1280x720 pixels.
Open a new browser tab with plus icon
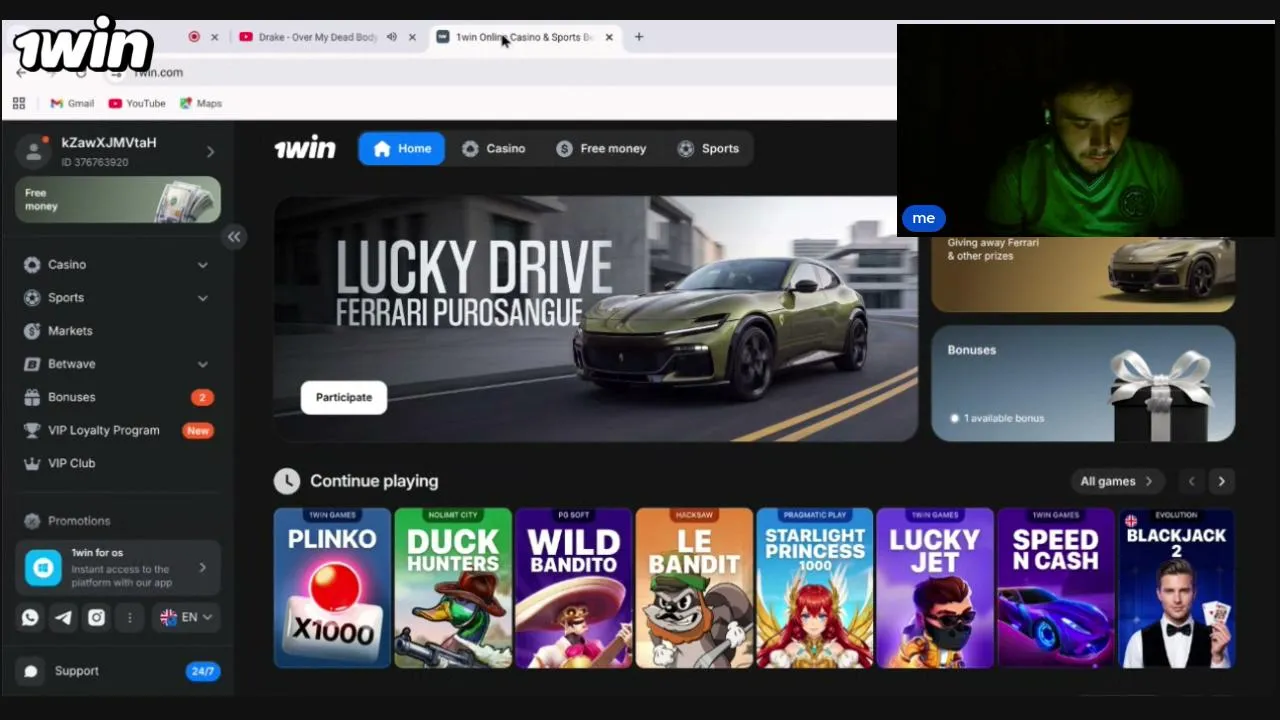point(639,37)
